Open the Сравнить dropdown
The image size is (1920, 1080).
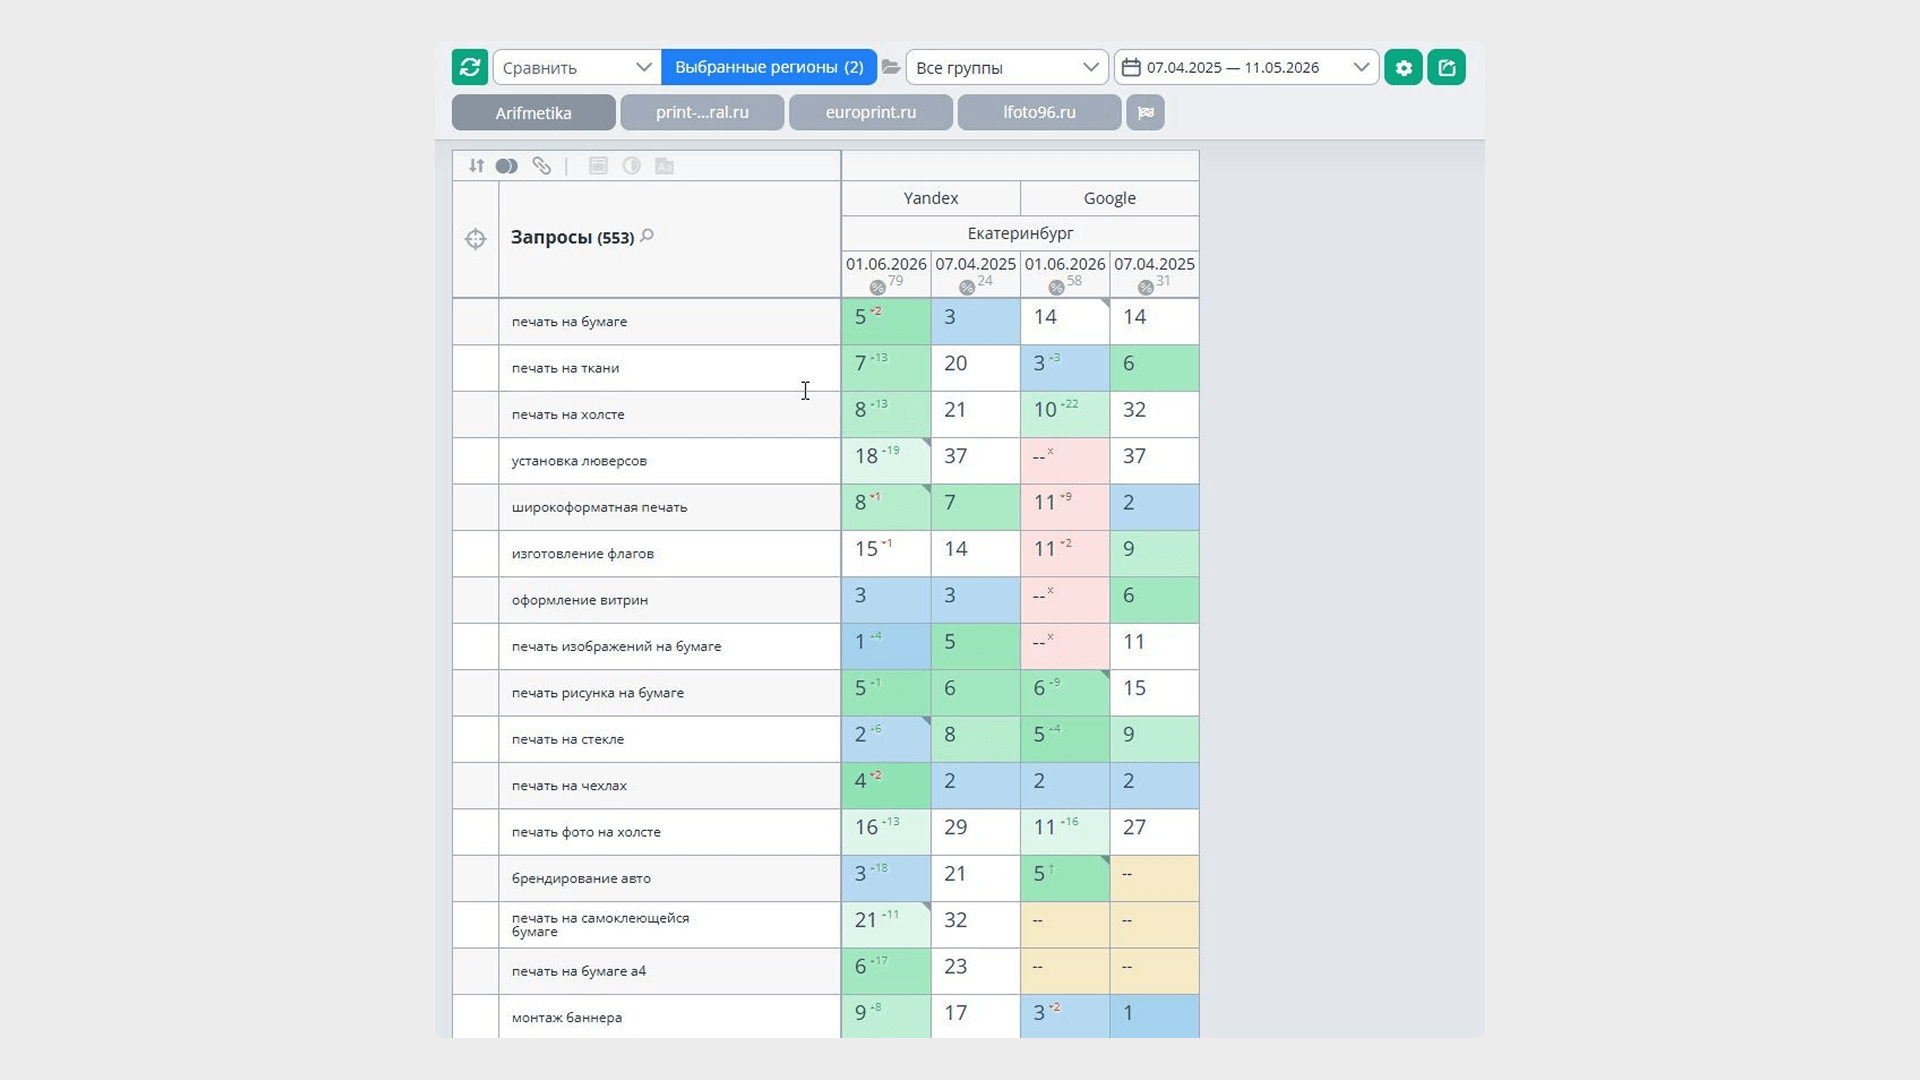[x=576, y=67]
